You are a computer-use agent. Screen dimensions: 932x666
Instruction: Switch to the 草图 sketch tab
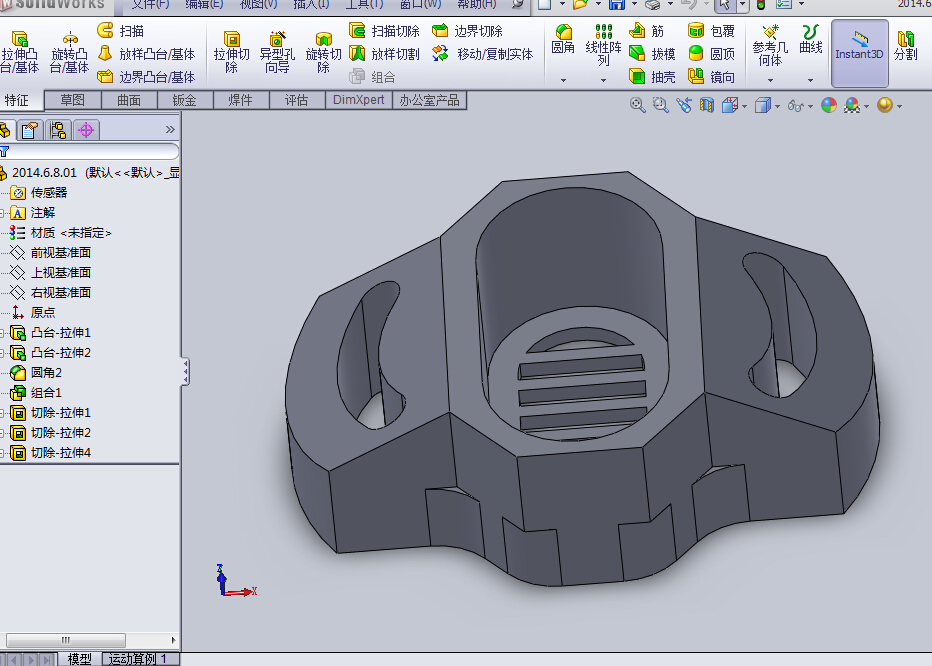pyautogui.click(x=72, y=100)
